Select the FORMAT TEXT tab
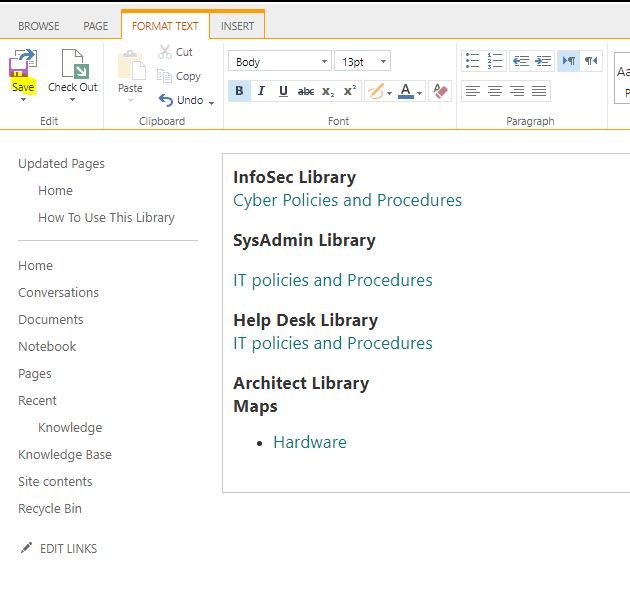 165,26
